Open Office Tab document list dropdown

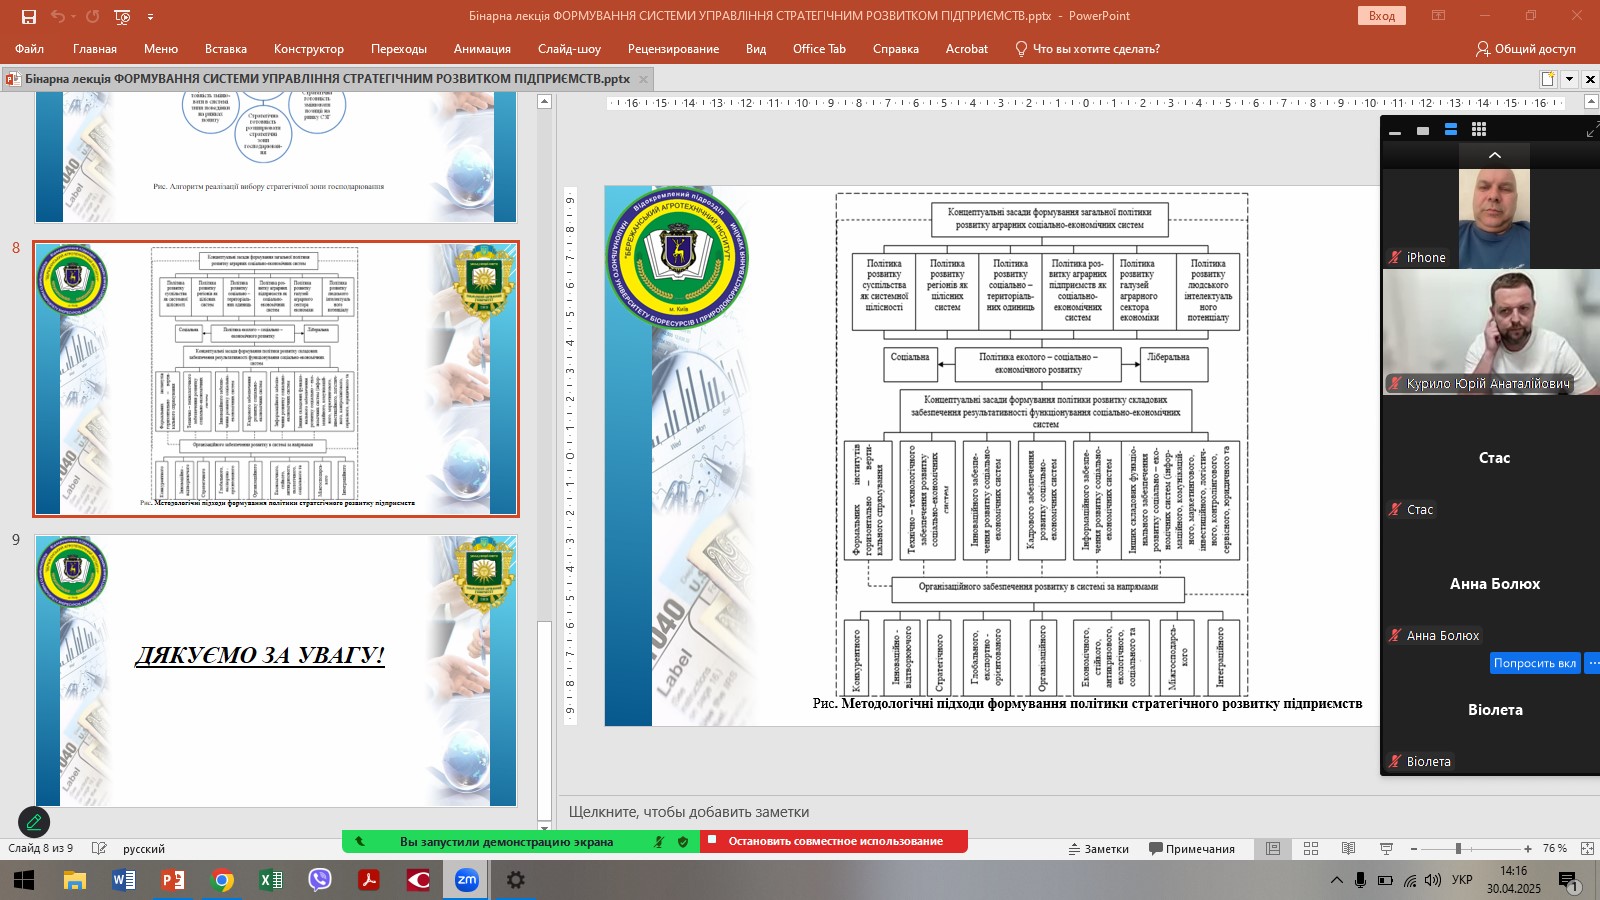pyautogui.click(x=1569, y=79)
